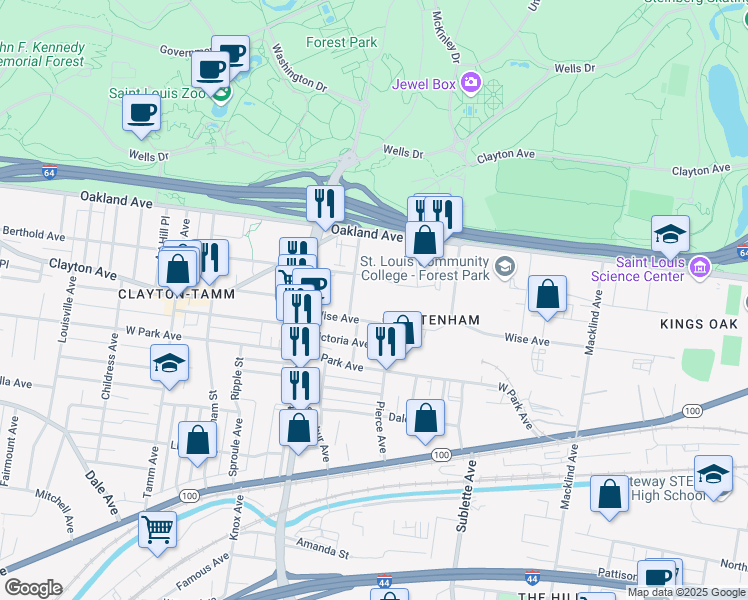The width and height of the screenshot is (748, 600).
Task: Click the St. Louis Community College - Forest Park label
Action: 425,269
